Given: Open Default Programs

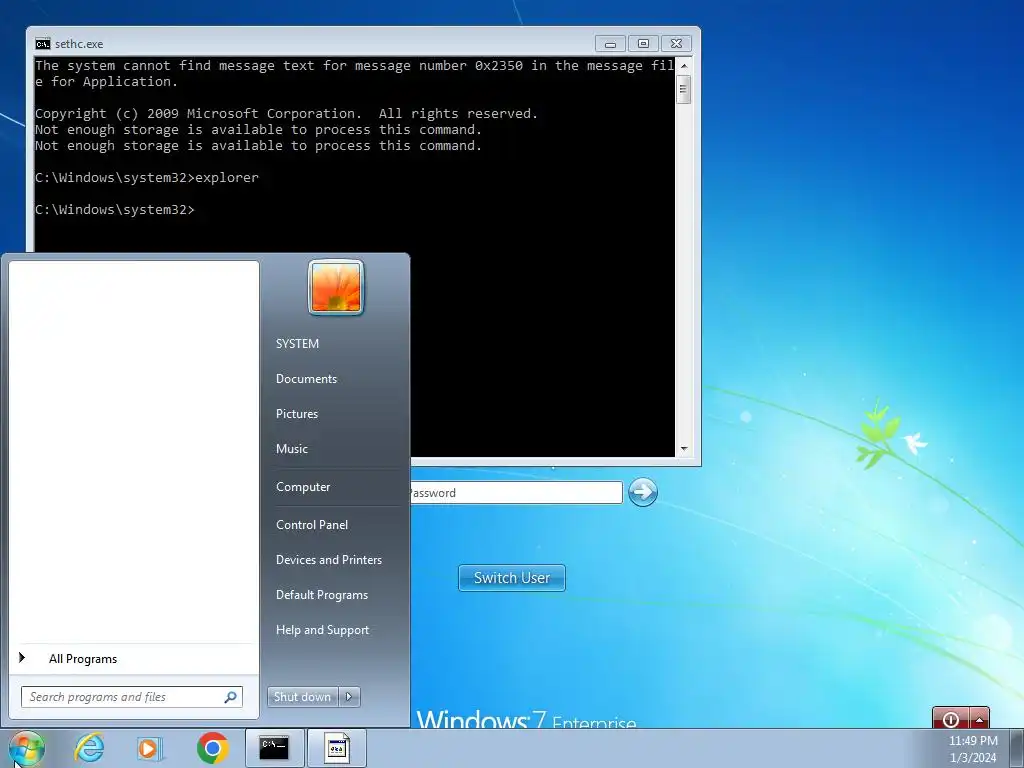Looking at the screenshot, I should click(321, 595).
